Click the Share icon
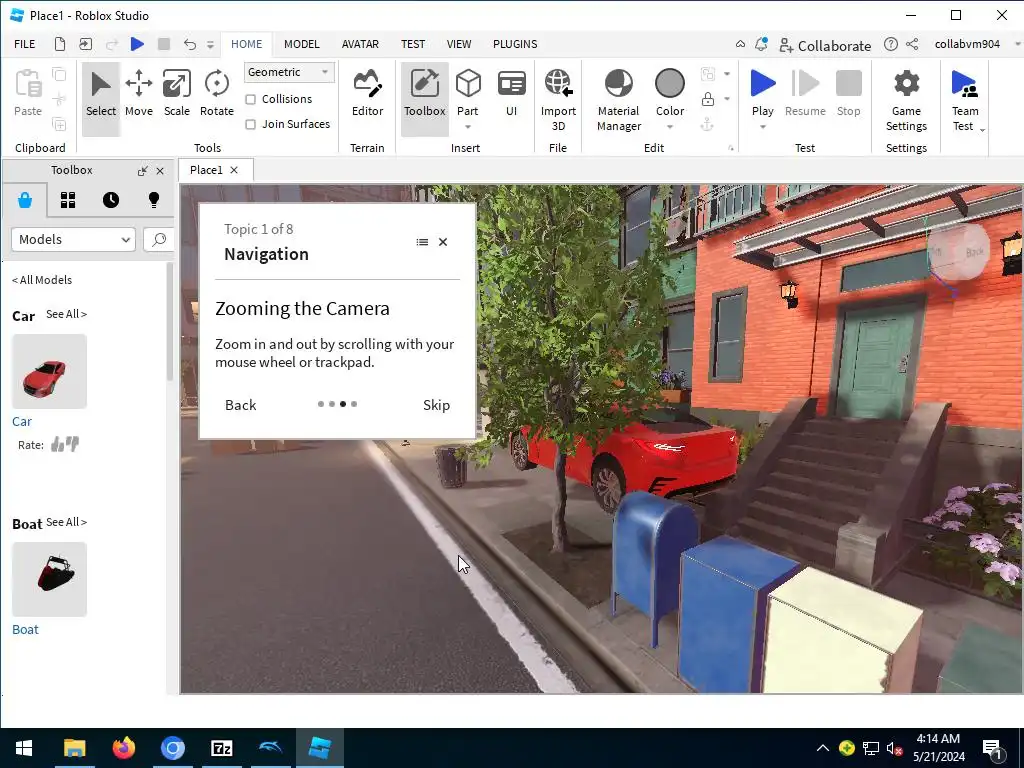The width and height of the screenshot is (1024, 768). (912, 44)
